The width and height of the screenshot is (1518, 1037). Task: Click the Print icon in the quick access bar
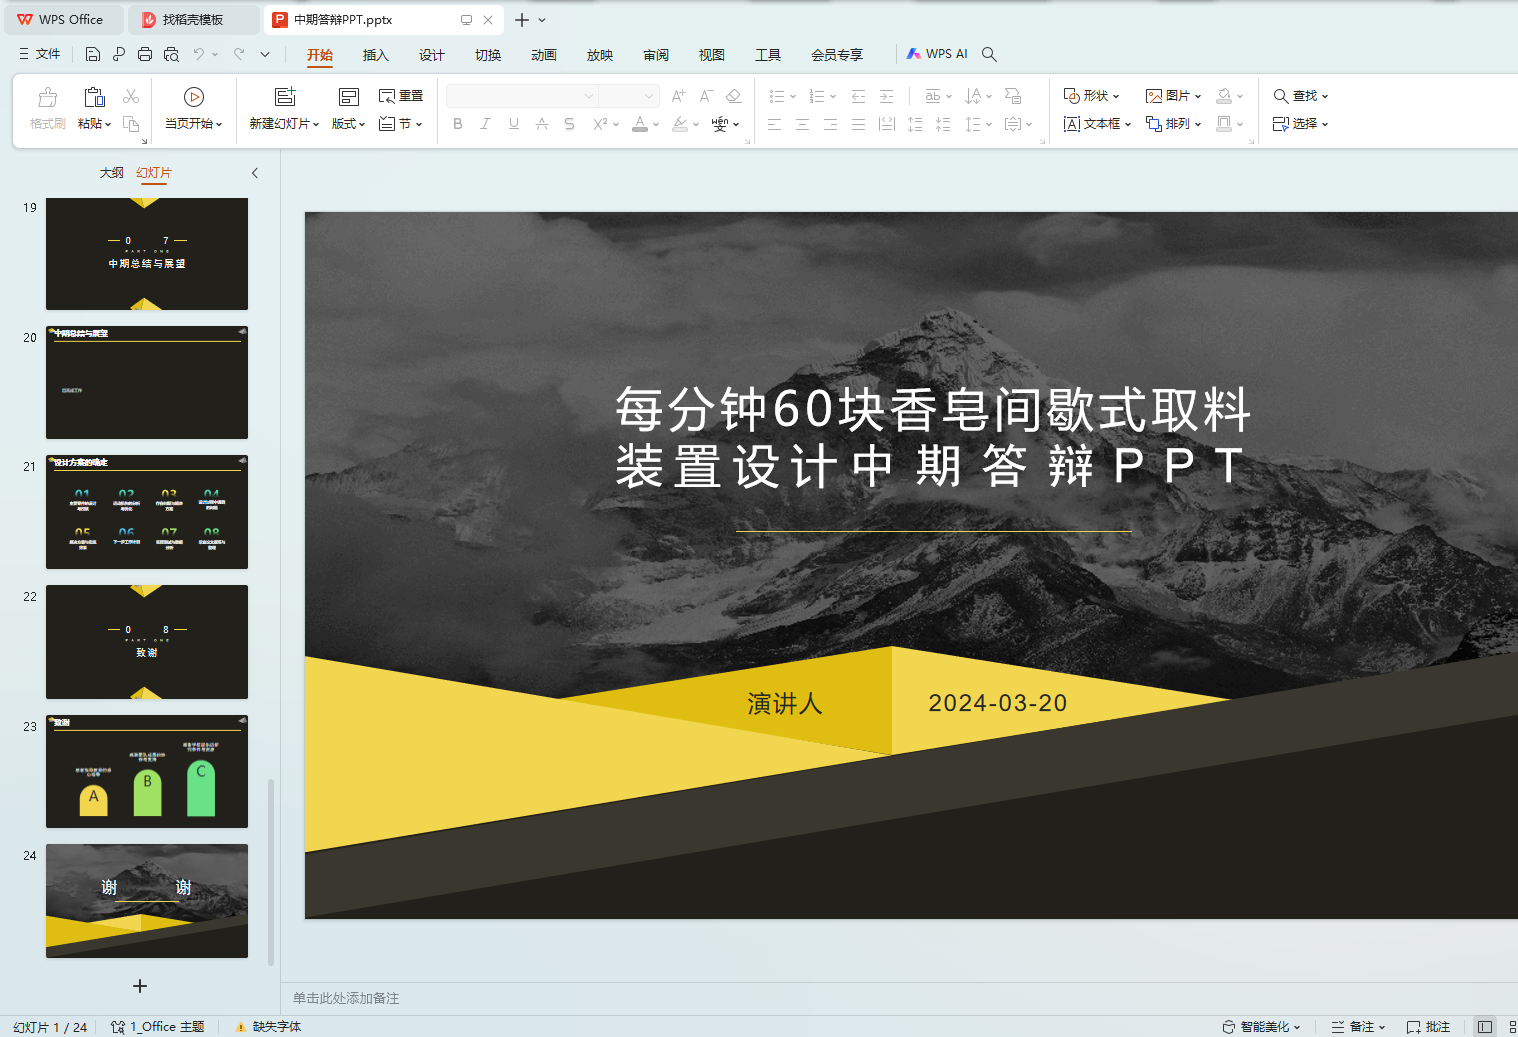(145, 54)
